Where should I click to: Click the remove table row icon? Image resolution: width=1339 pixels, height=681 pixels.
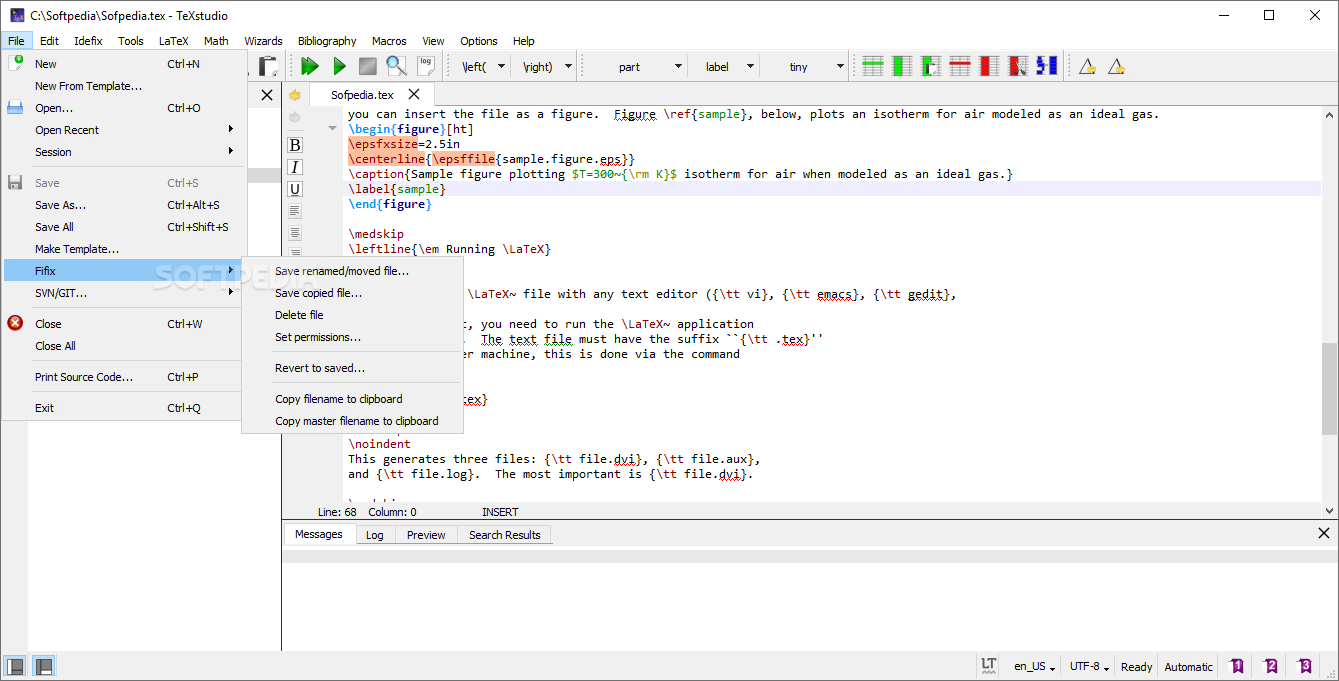coord(960,66)
